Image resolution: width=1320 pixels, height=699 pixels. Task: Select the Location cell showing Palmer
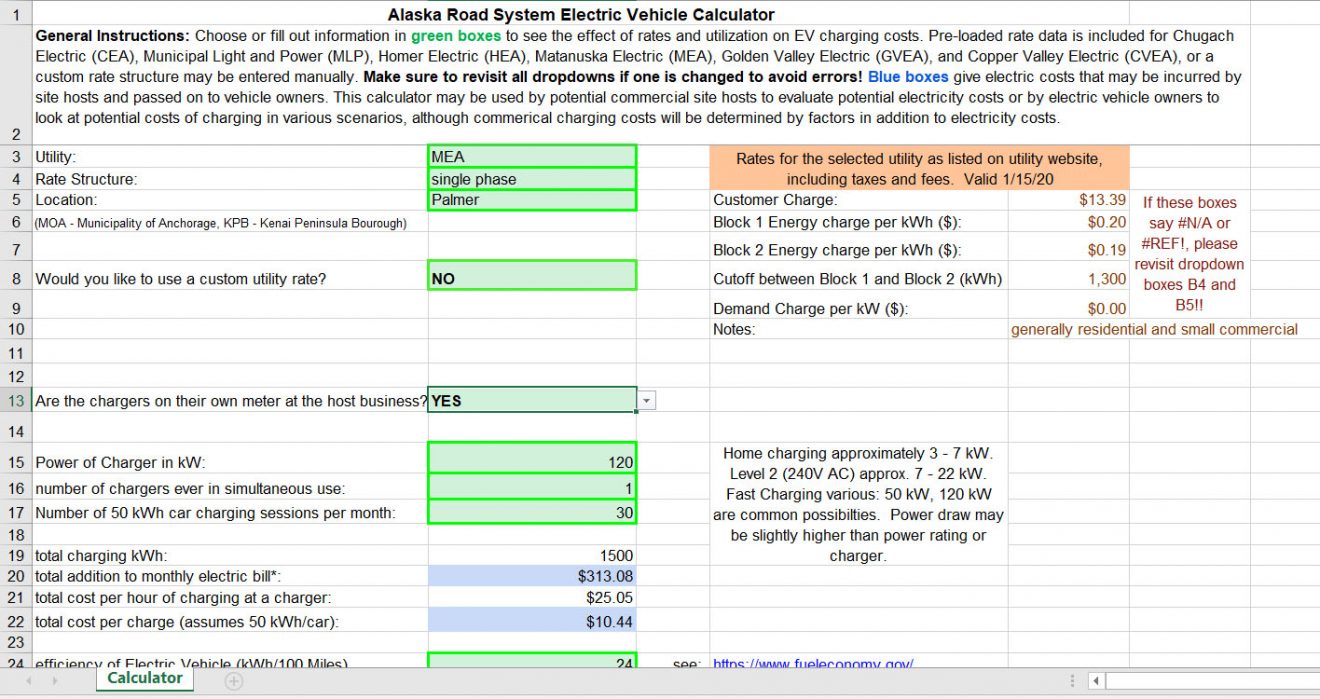pos(531,200)
